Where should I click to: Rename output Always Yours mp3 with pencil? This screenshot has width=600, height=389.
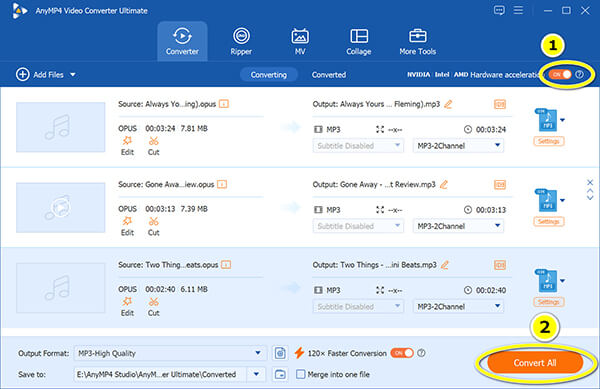[448, 104]
